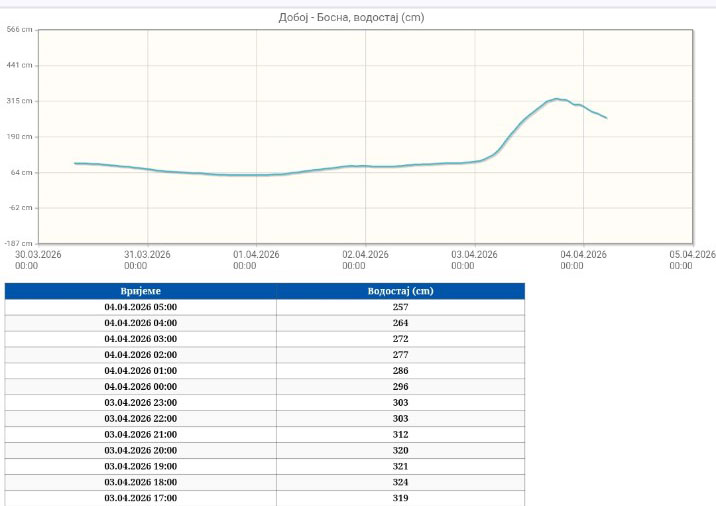Image resolution: width=716 pixels, height=506 pixels.
Task: Click the 03.04.2026 23:00 time cell
Action: pos(140,402)
